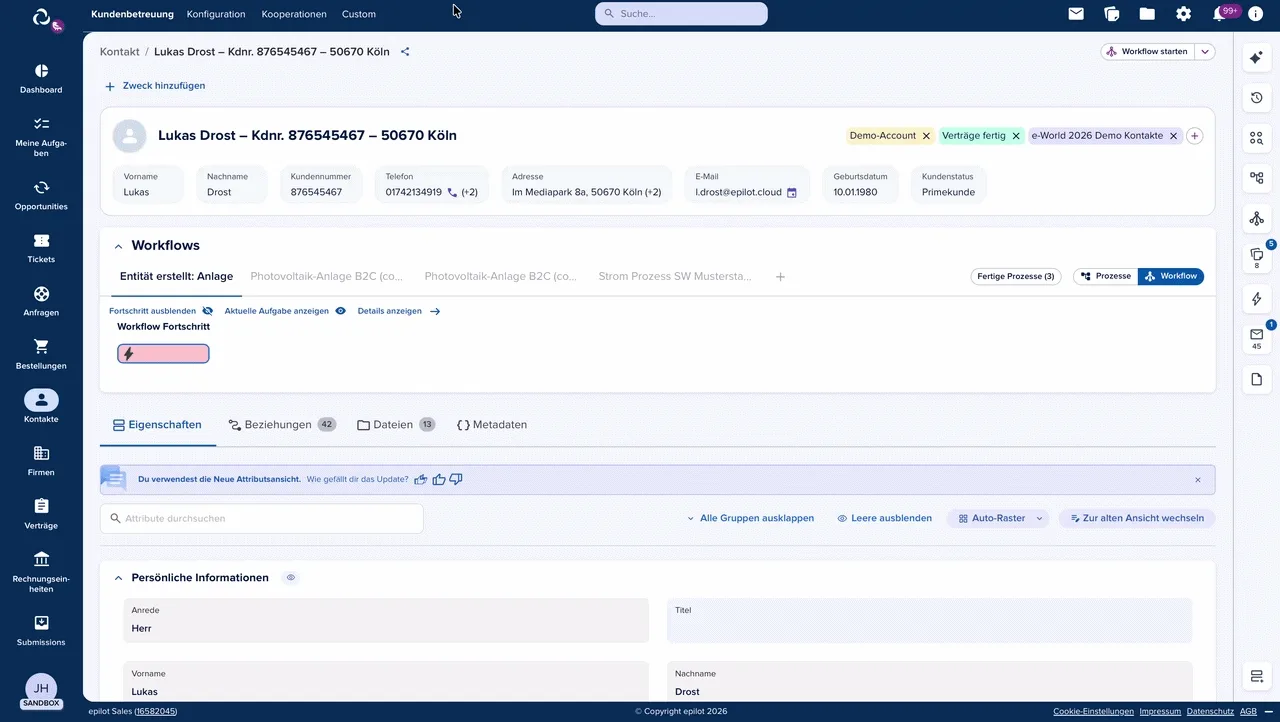Click Zweck hinzufügen
The width and height of the screenshot is (1280, 722).
click(155, 86)
